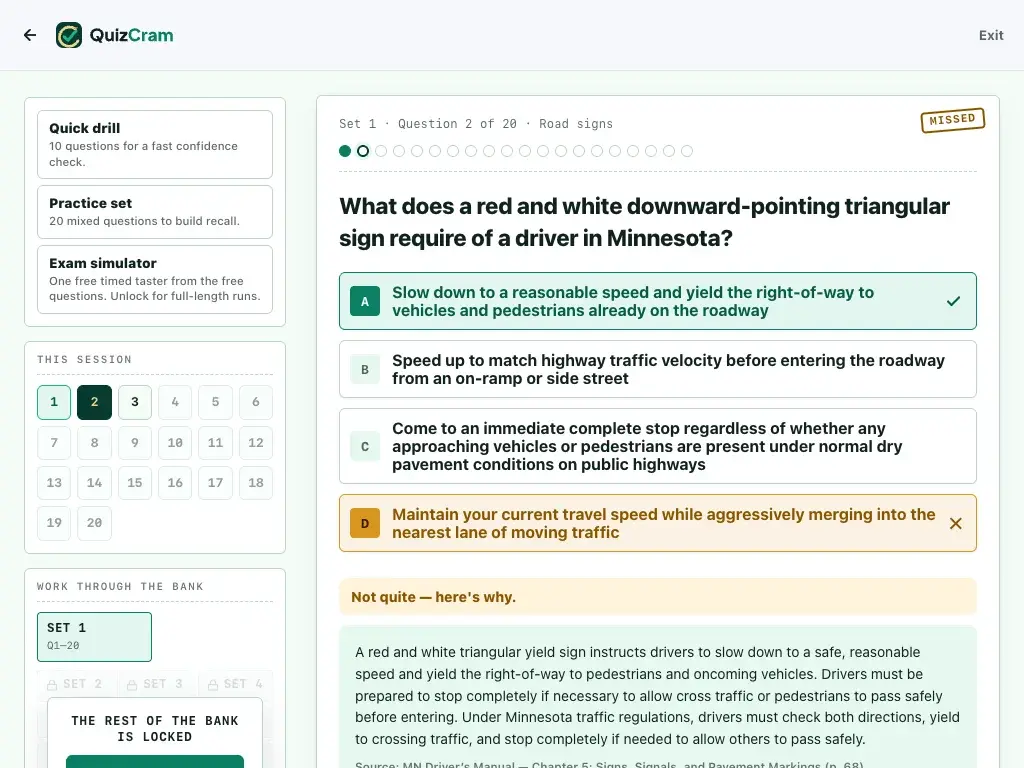Viewport: 1024px width, 768px height.
Task: Click the yield sign explanation paragraph
Action: click(658, 696)
